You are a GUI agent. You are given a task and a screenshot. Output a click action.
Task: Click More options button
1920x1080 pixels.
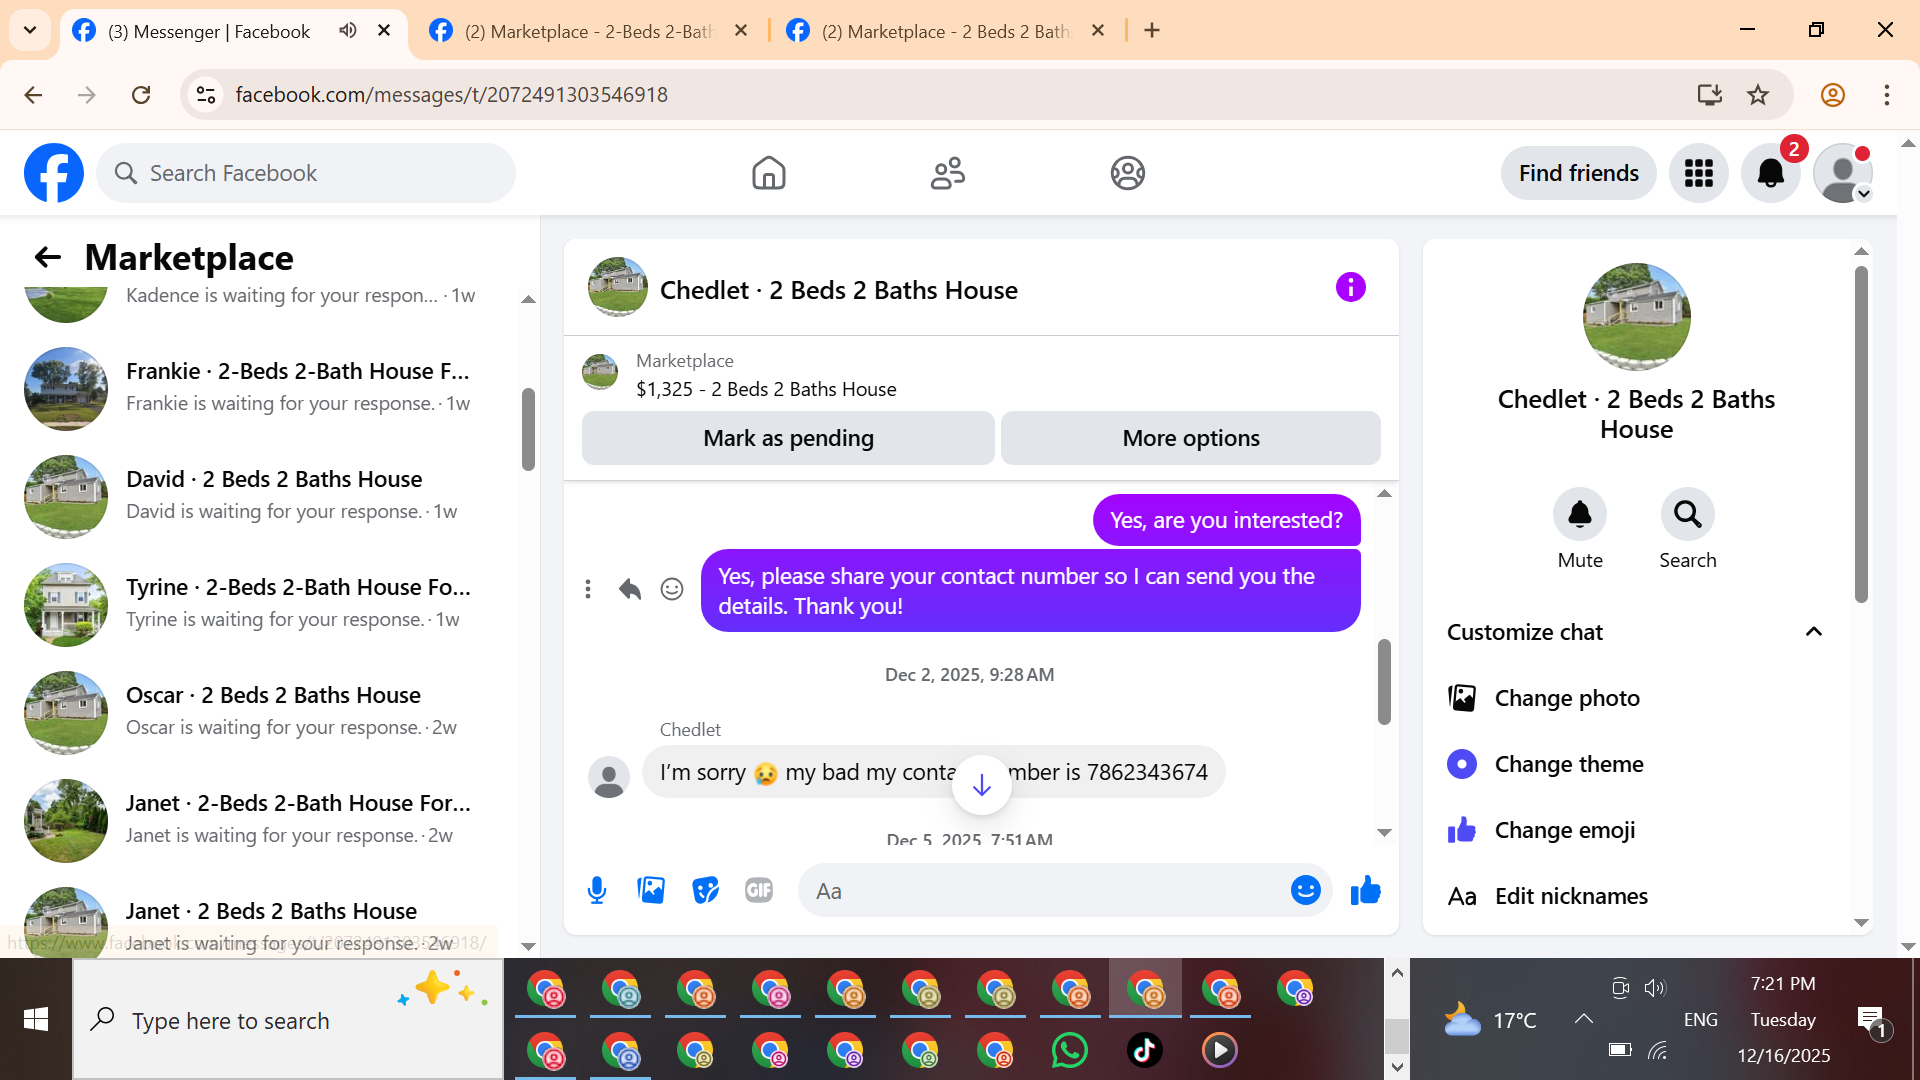click(1191, 438)
